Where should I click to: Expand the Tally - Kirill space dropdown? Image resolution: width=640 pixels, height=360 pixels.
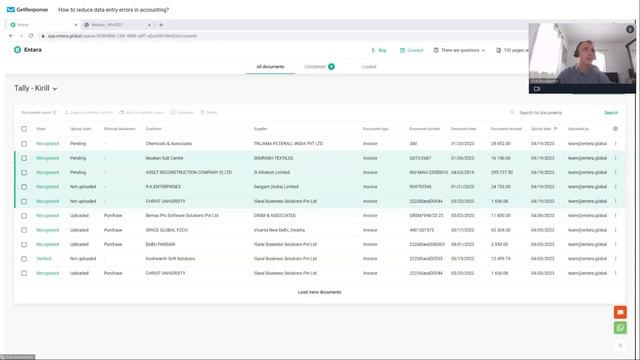point(36,88)
